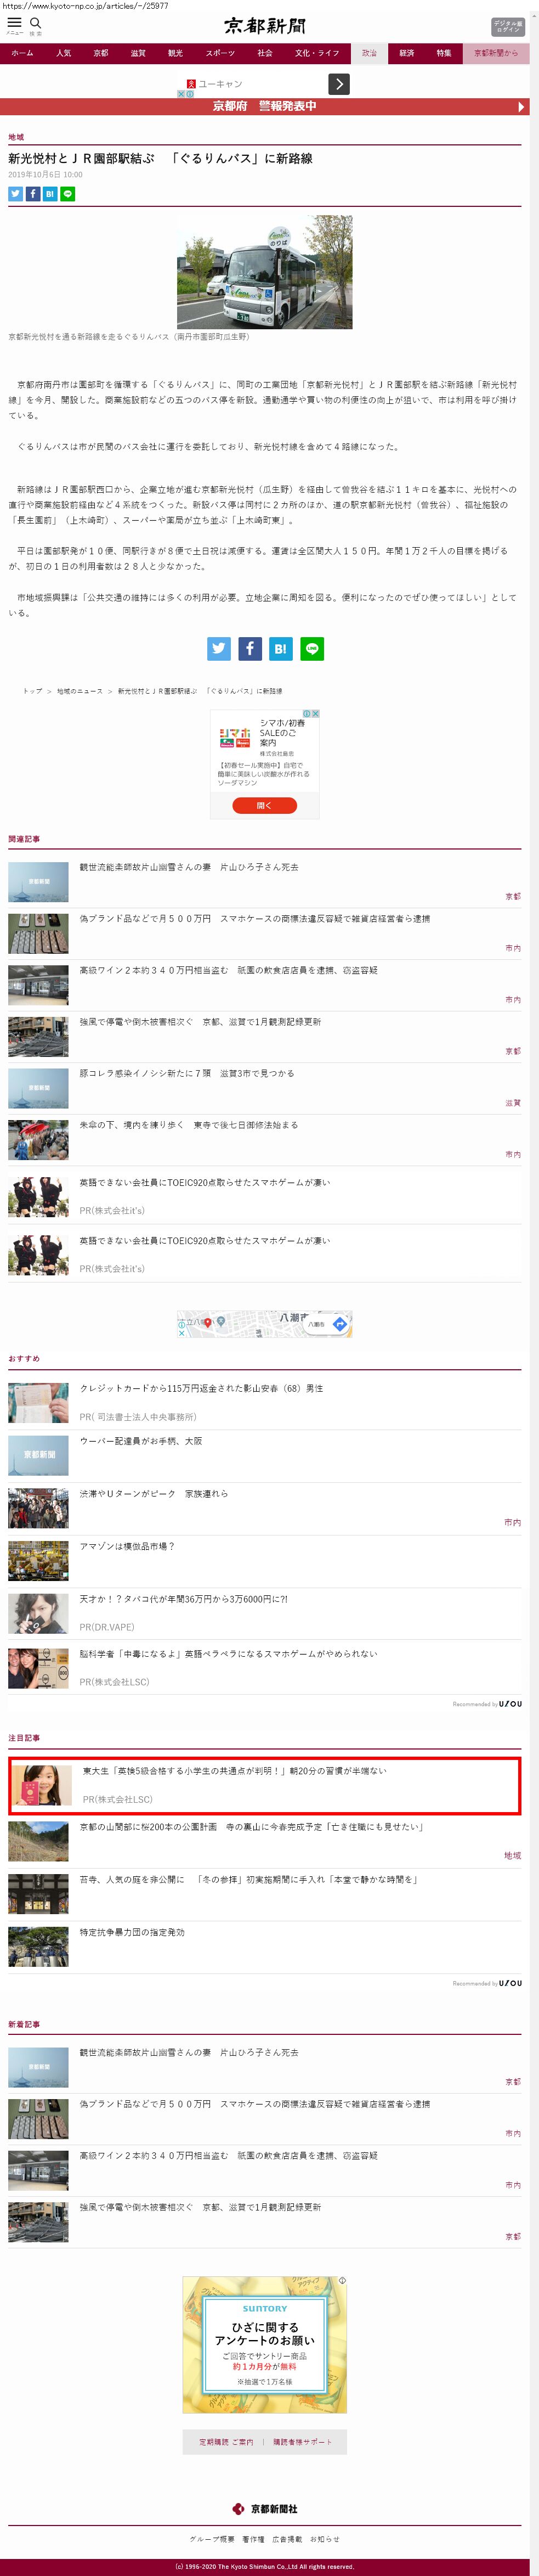Click the arrow button on ユーキャン ad

(340, 84)
